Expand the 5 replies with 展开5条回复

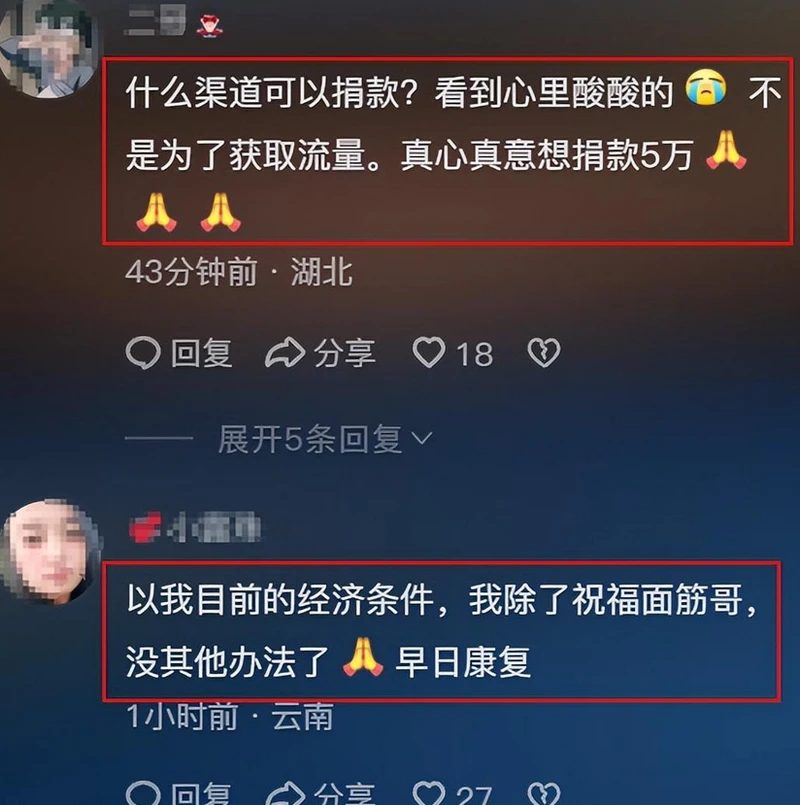tap(310, 439)
